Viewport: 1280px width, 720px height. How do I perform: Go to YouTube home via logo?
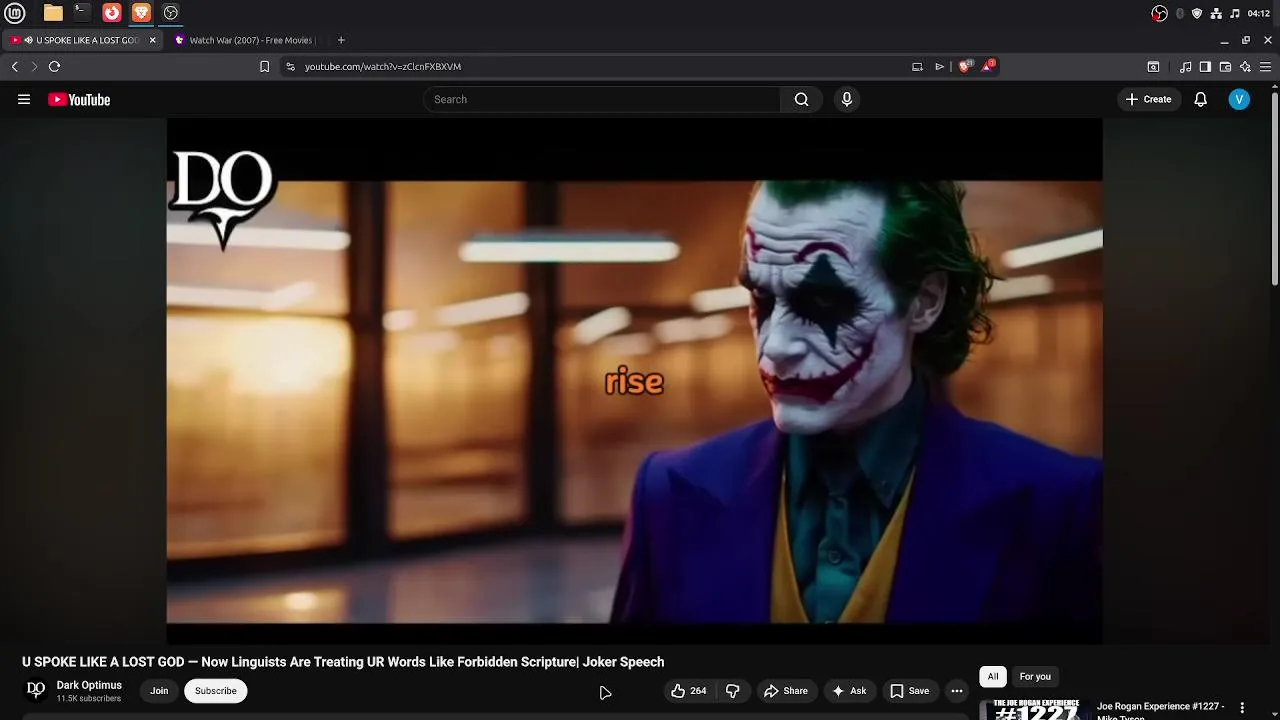click(79, 99)
